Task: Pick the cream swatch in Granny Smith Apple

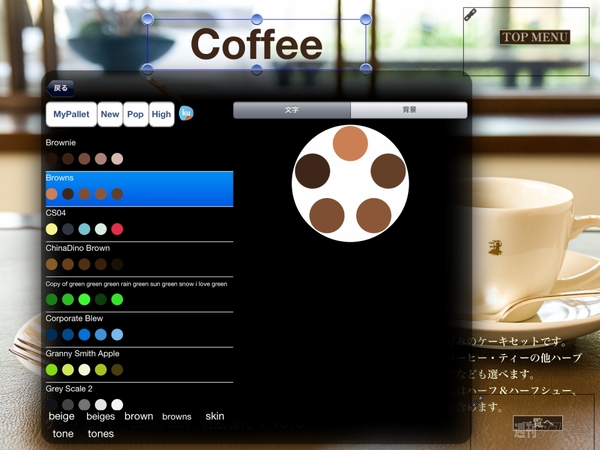Action: coord(84,370)
